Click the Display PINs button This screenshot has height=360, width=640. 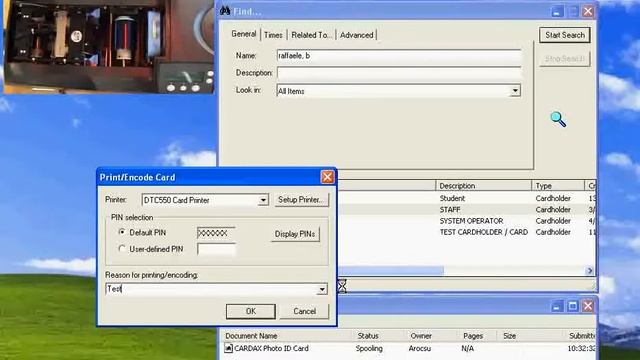pyautogui.click(x=295, y=234)
